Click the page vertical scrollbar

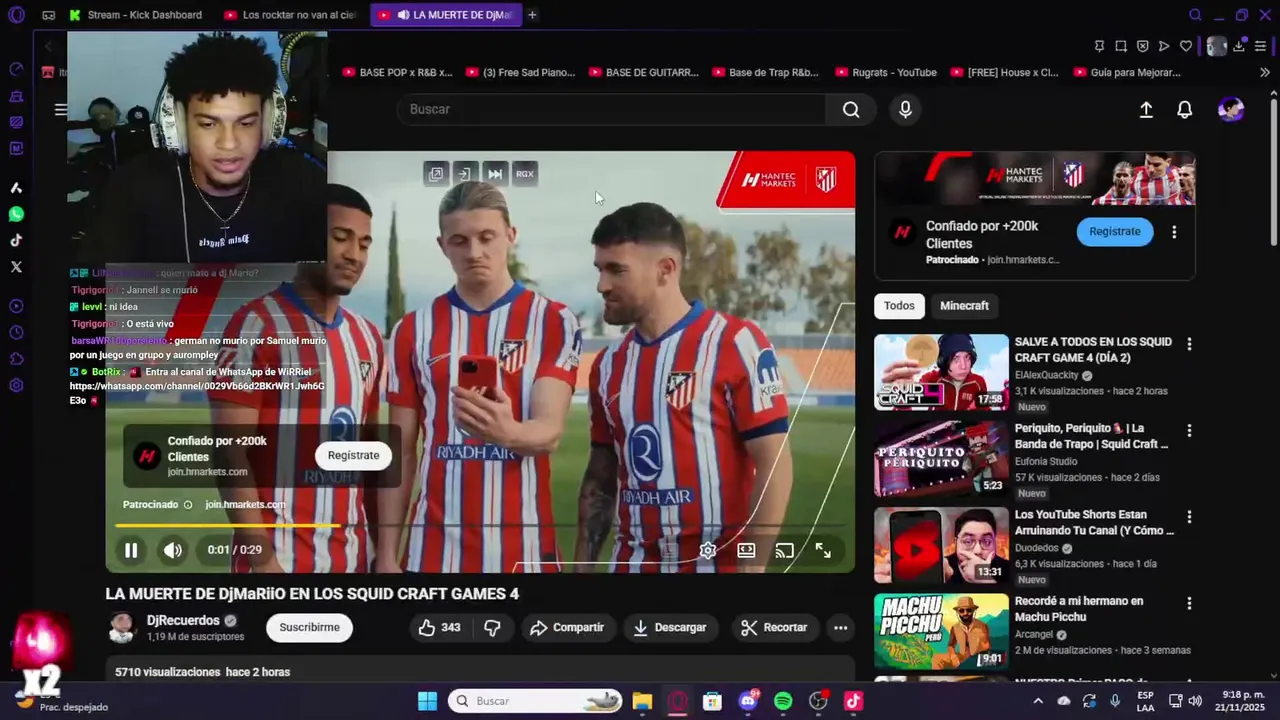tap(1273, 170)
